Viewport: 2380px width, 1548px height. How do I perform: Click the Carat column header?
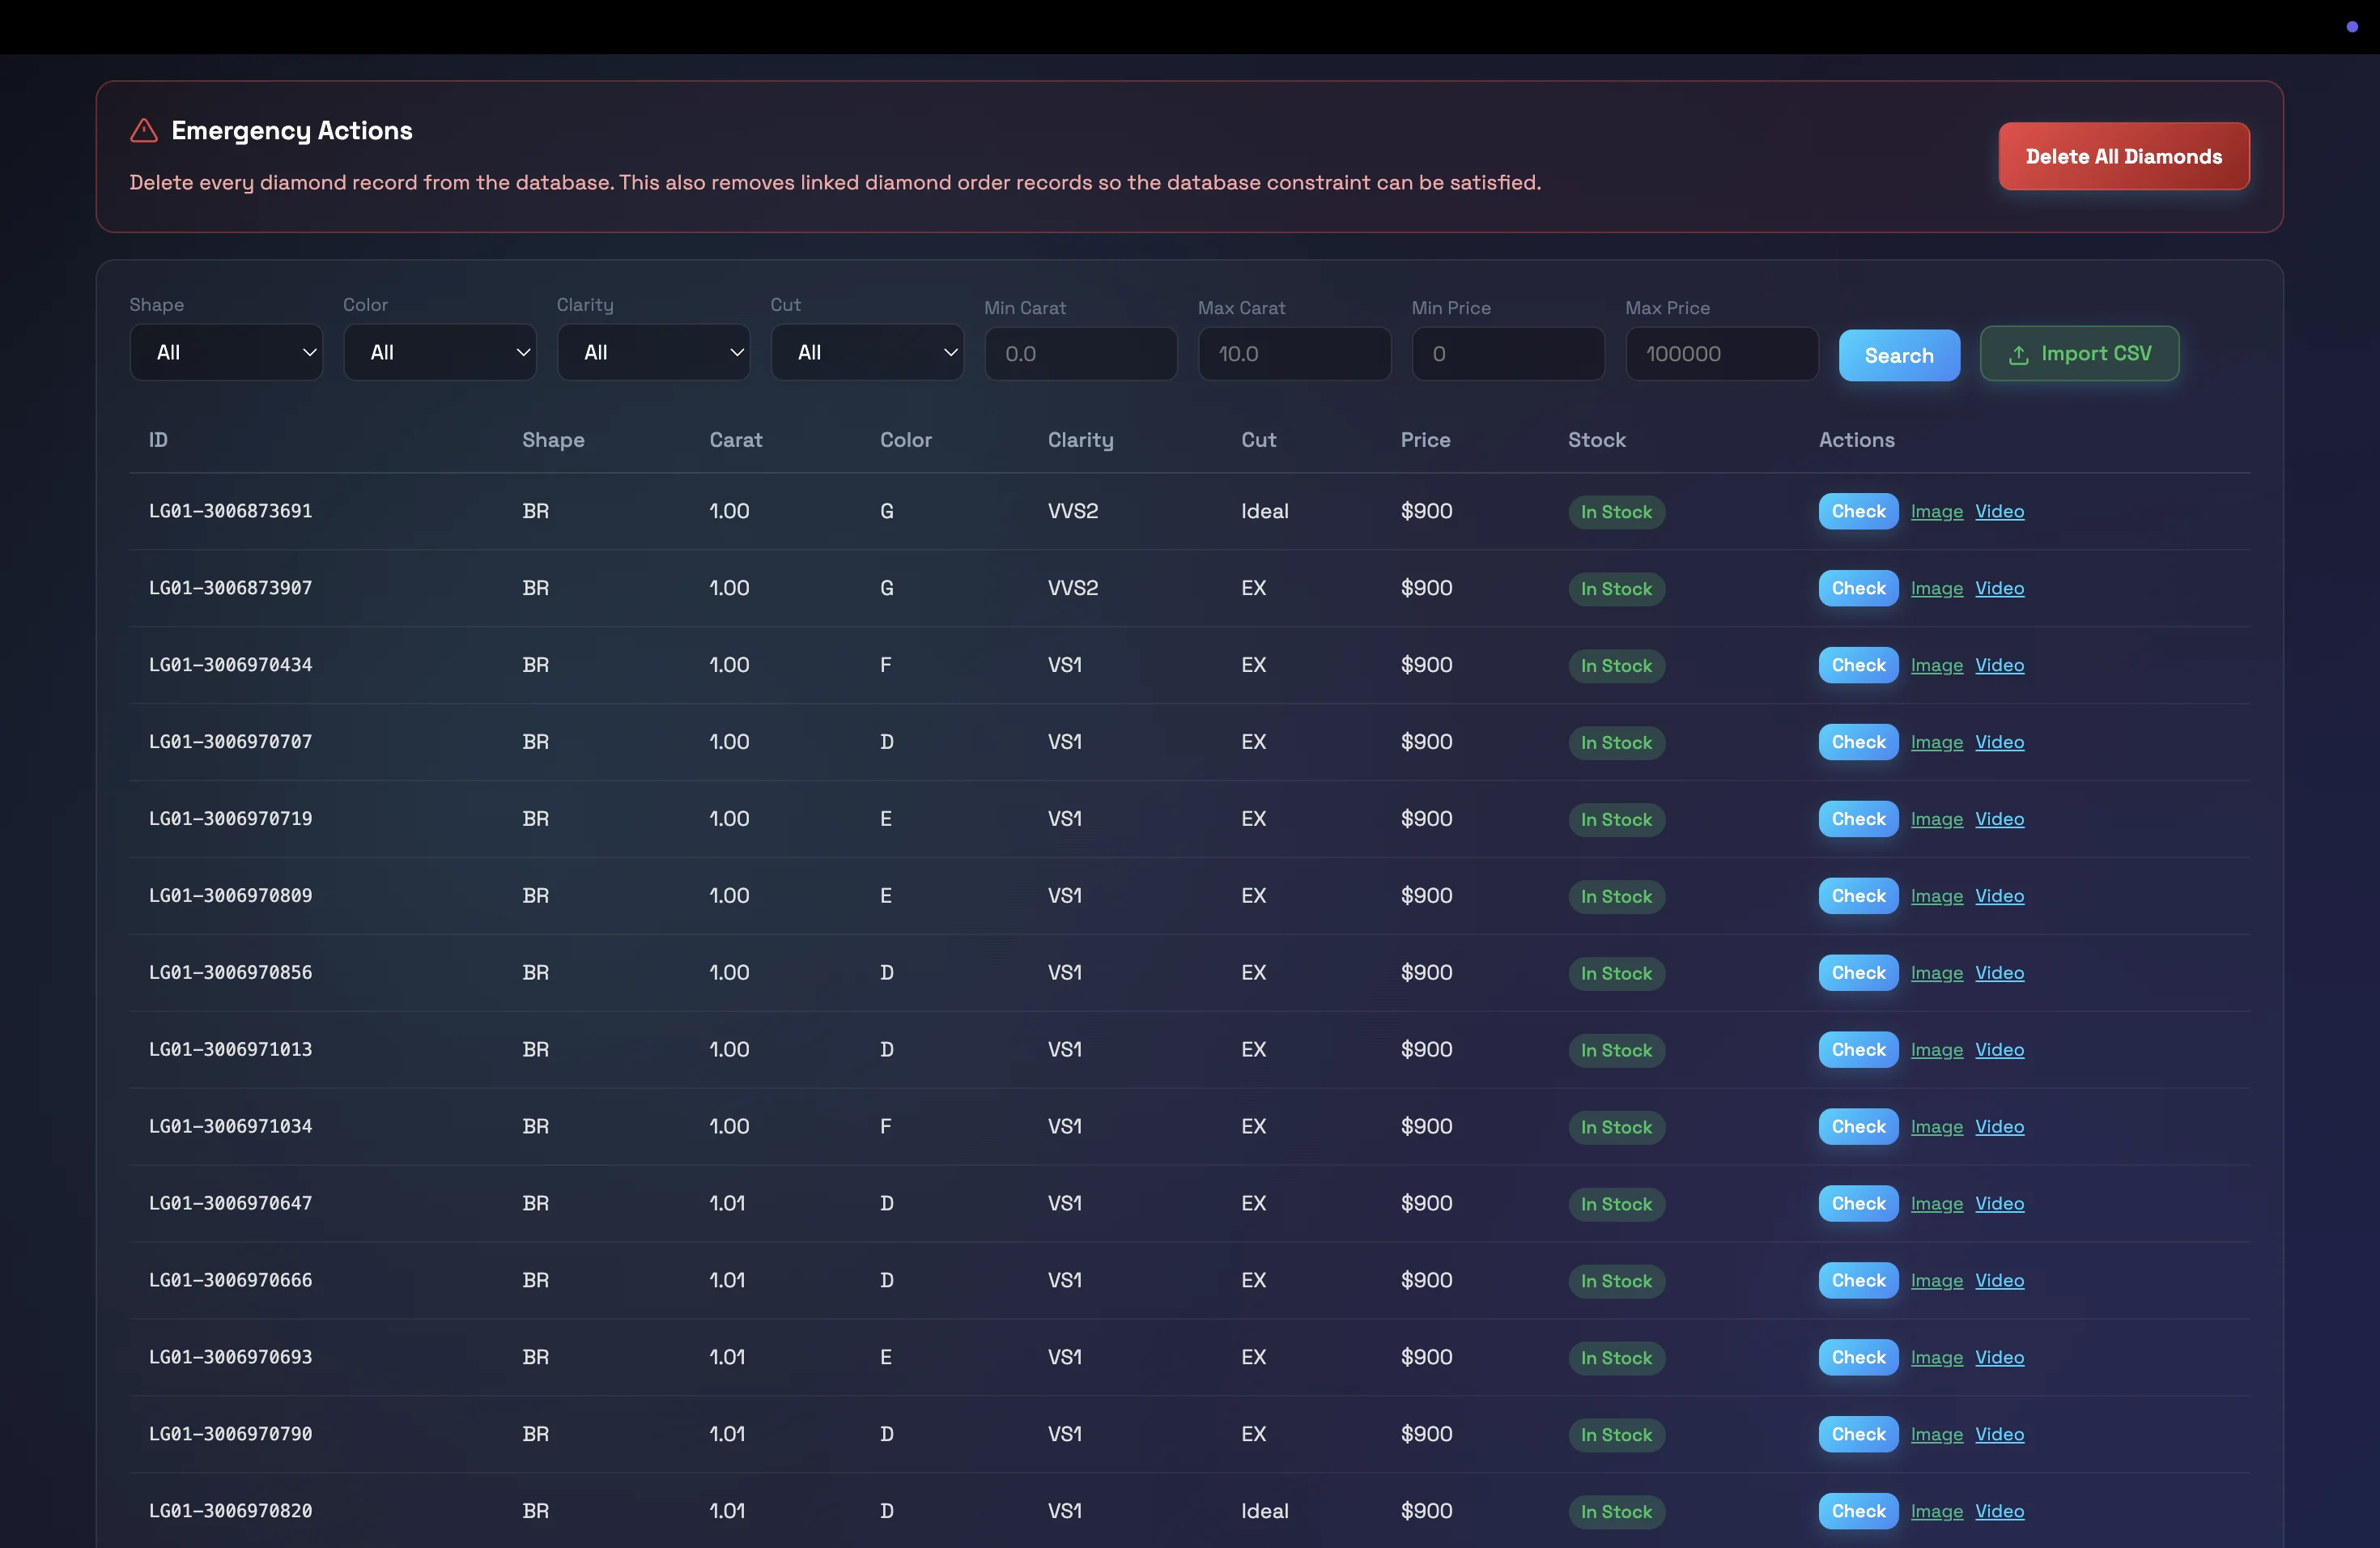(736, 440)
